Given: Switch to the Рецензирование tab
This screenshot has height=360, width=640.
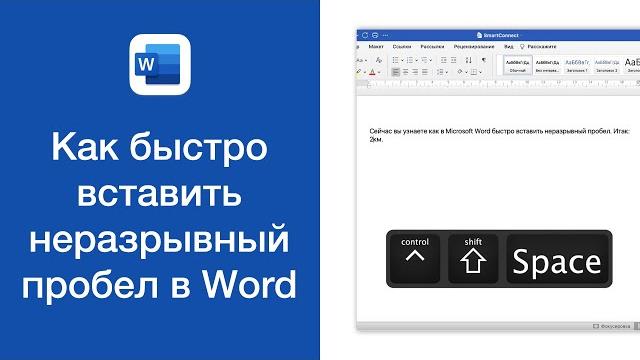Looking at the screenshot, I should pyautogui.click(x=474, y=47).
